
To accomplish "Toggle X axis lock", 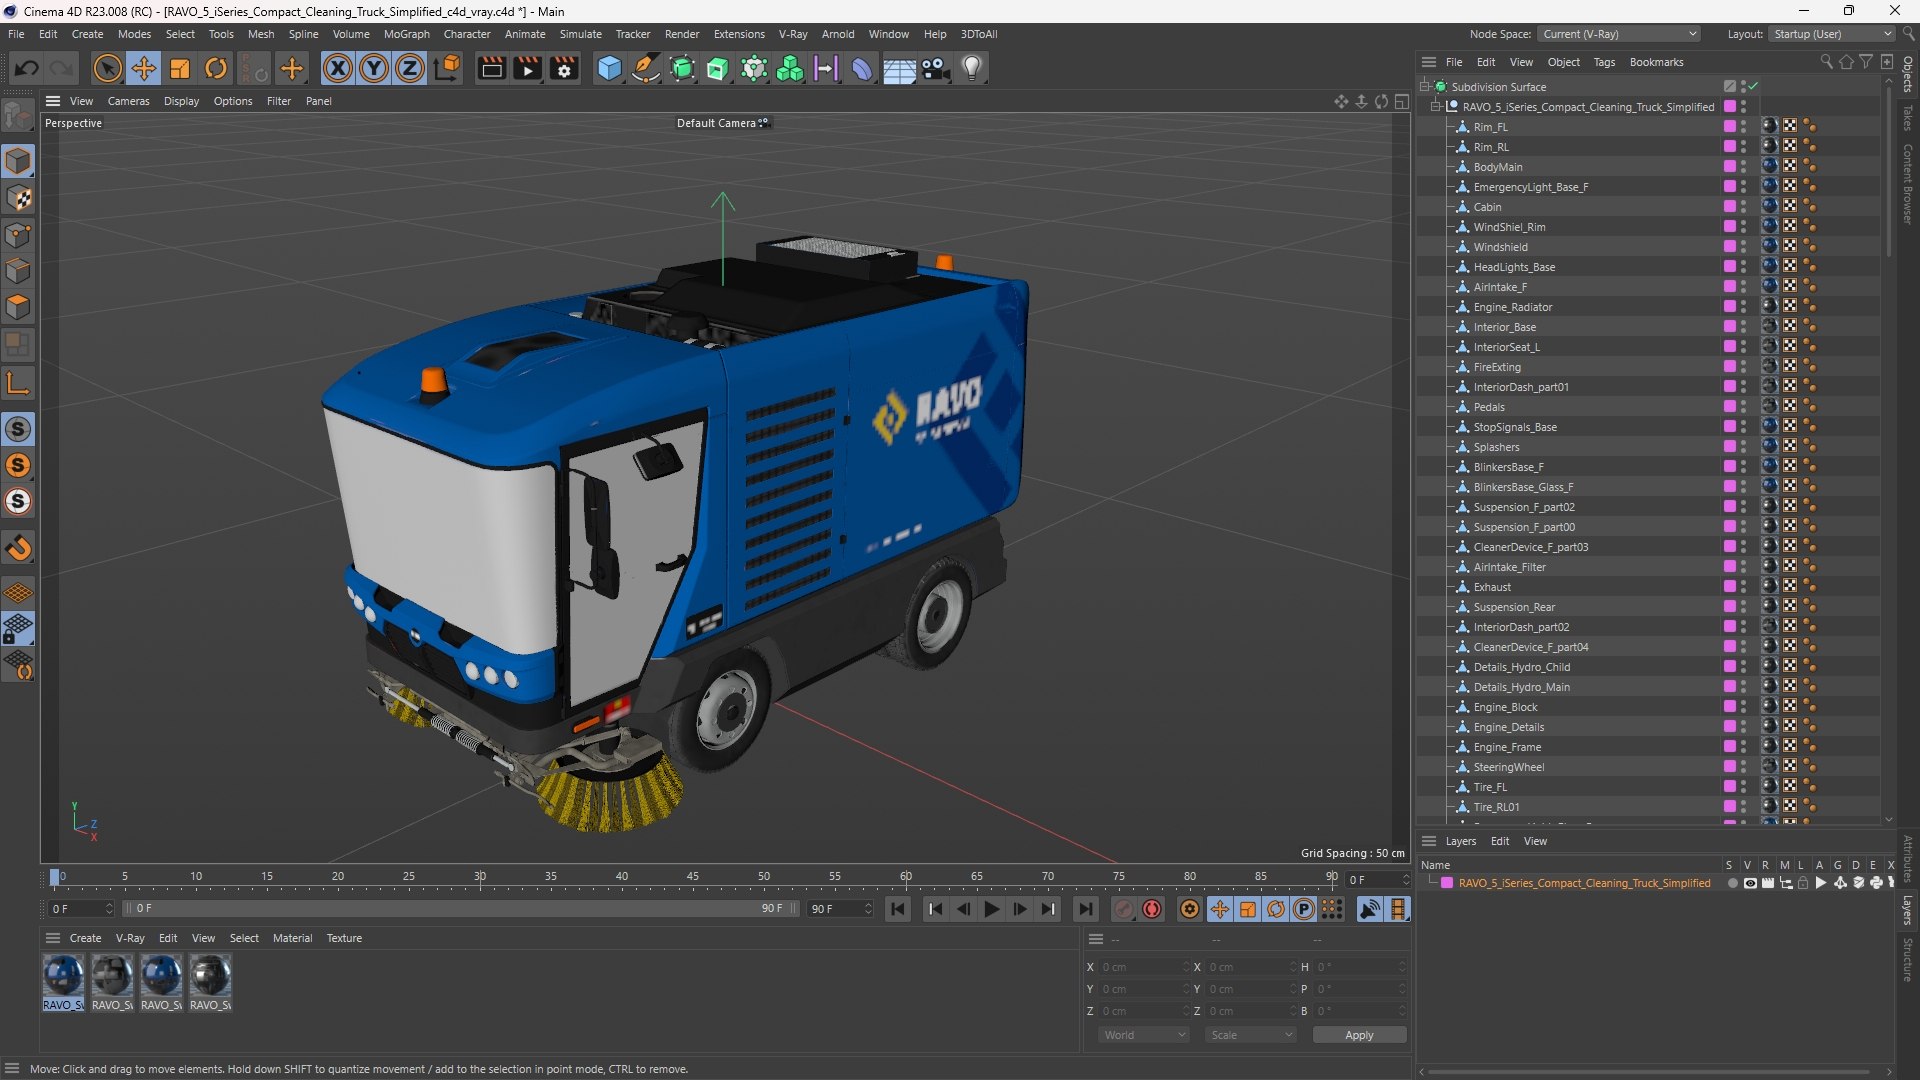I will click(x=338, y=68).
